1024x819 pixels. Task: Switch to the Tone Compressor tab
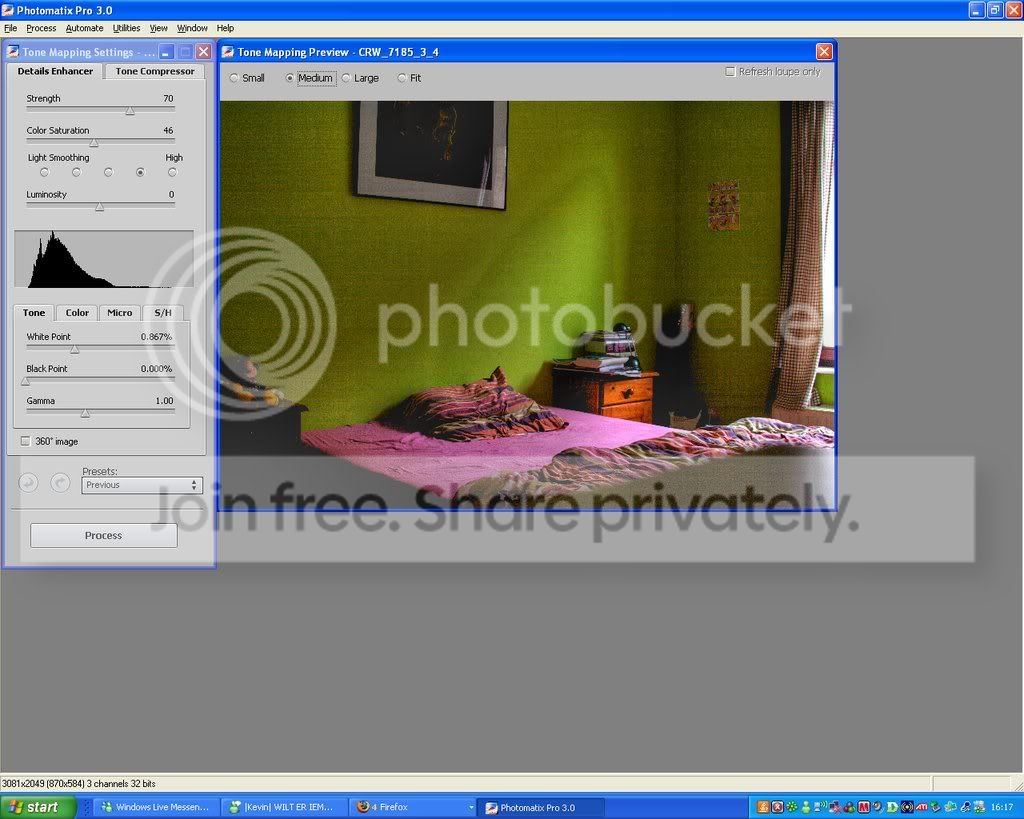(155, 71)
